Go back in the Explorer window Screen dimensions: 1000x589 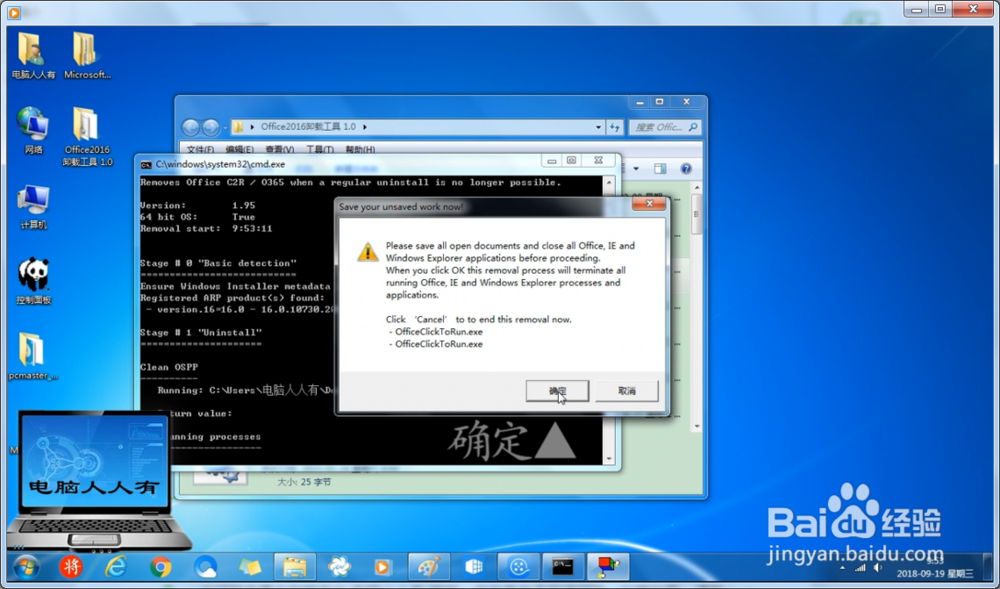pos(191,127)
